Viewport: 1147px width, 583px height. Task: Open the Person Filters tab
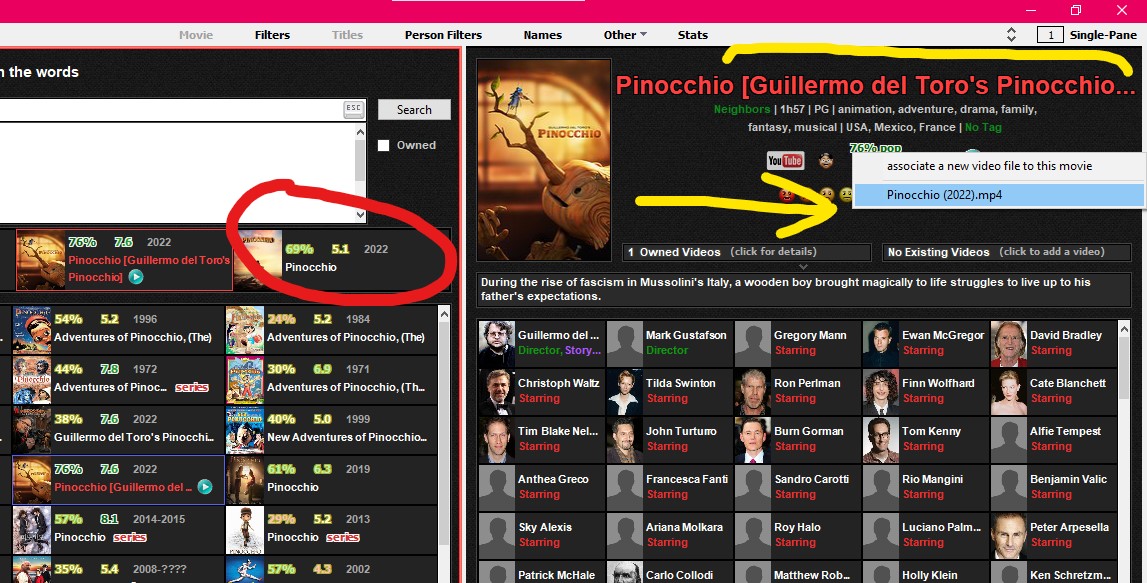pyautogui.click(x=443, y=34)
